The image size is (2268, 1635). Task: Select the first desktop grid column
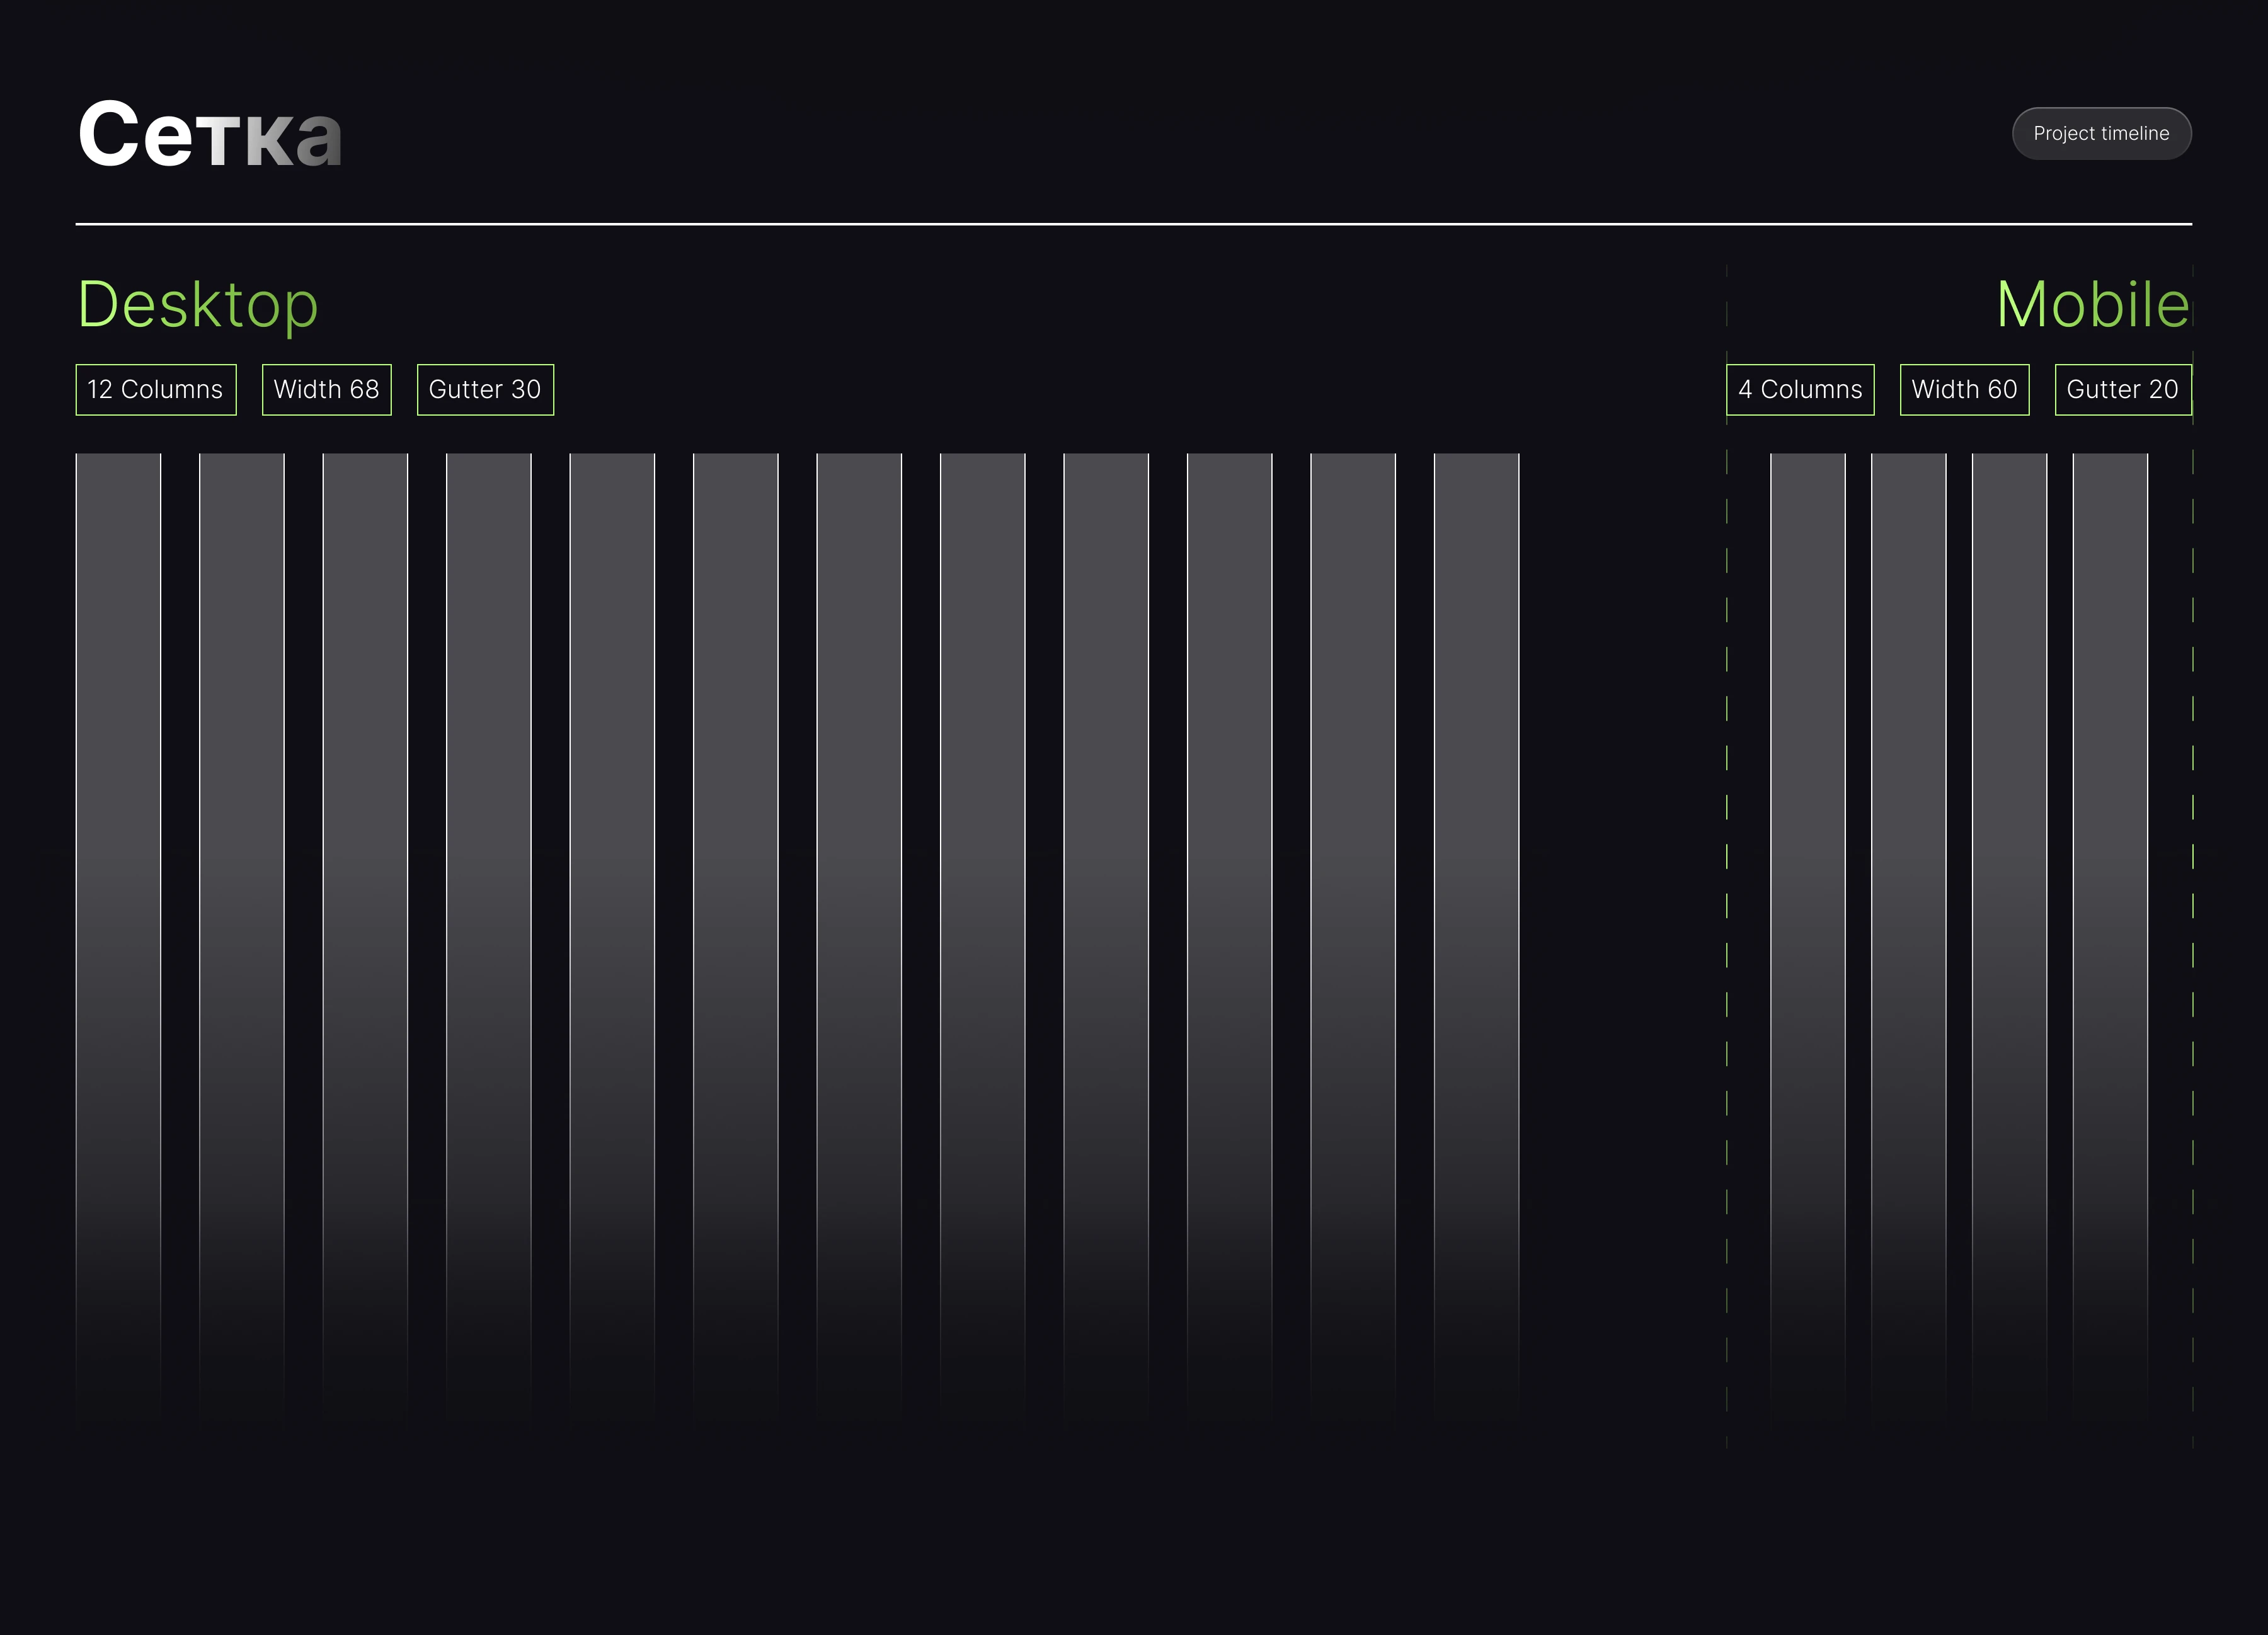[x=118, y=800]
